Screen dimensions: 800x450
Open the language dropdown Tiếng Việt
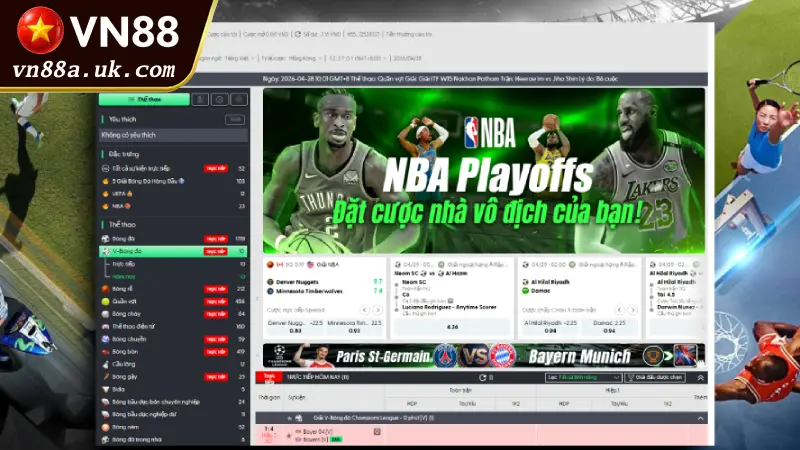coord(240,58)
